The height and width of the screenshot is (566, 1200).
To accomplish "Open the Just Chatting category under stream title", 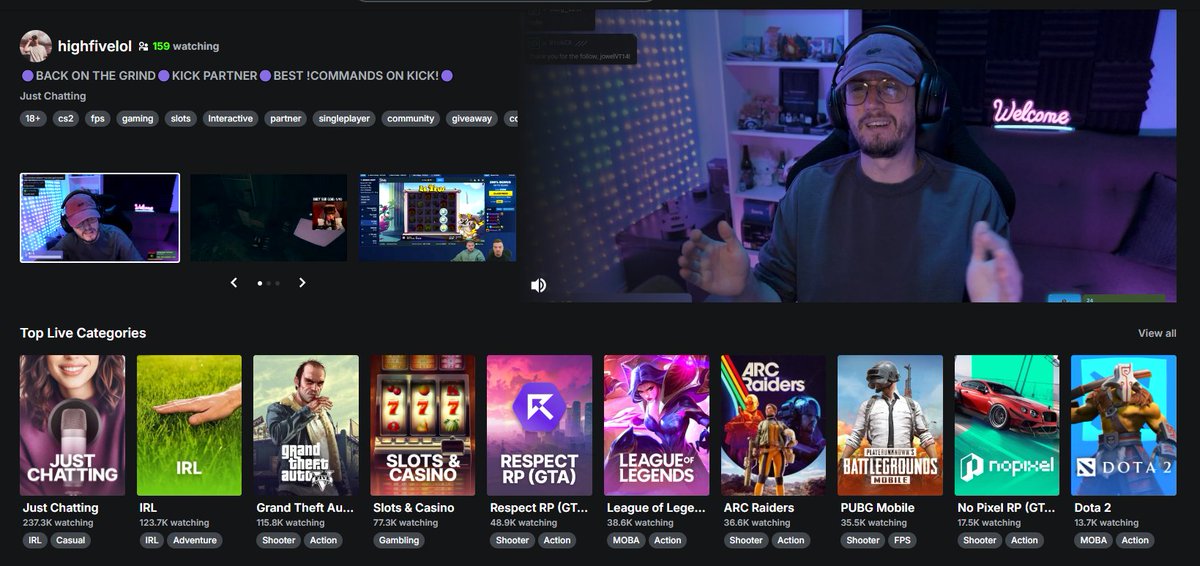I will pos(53,96).
